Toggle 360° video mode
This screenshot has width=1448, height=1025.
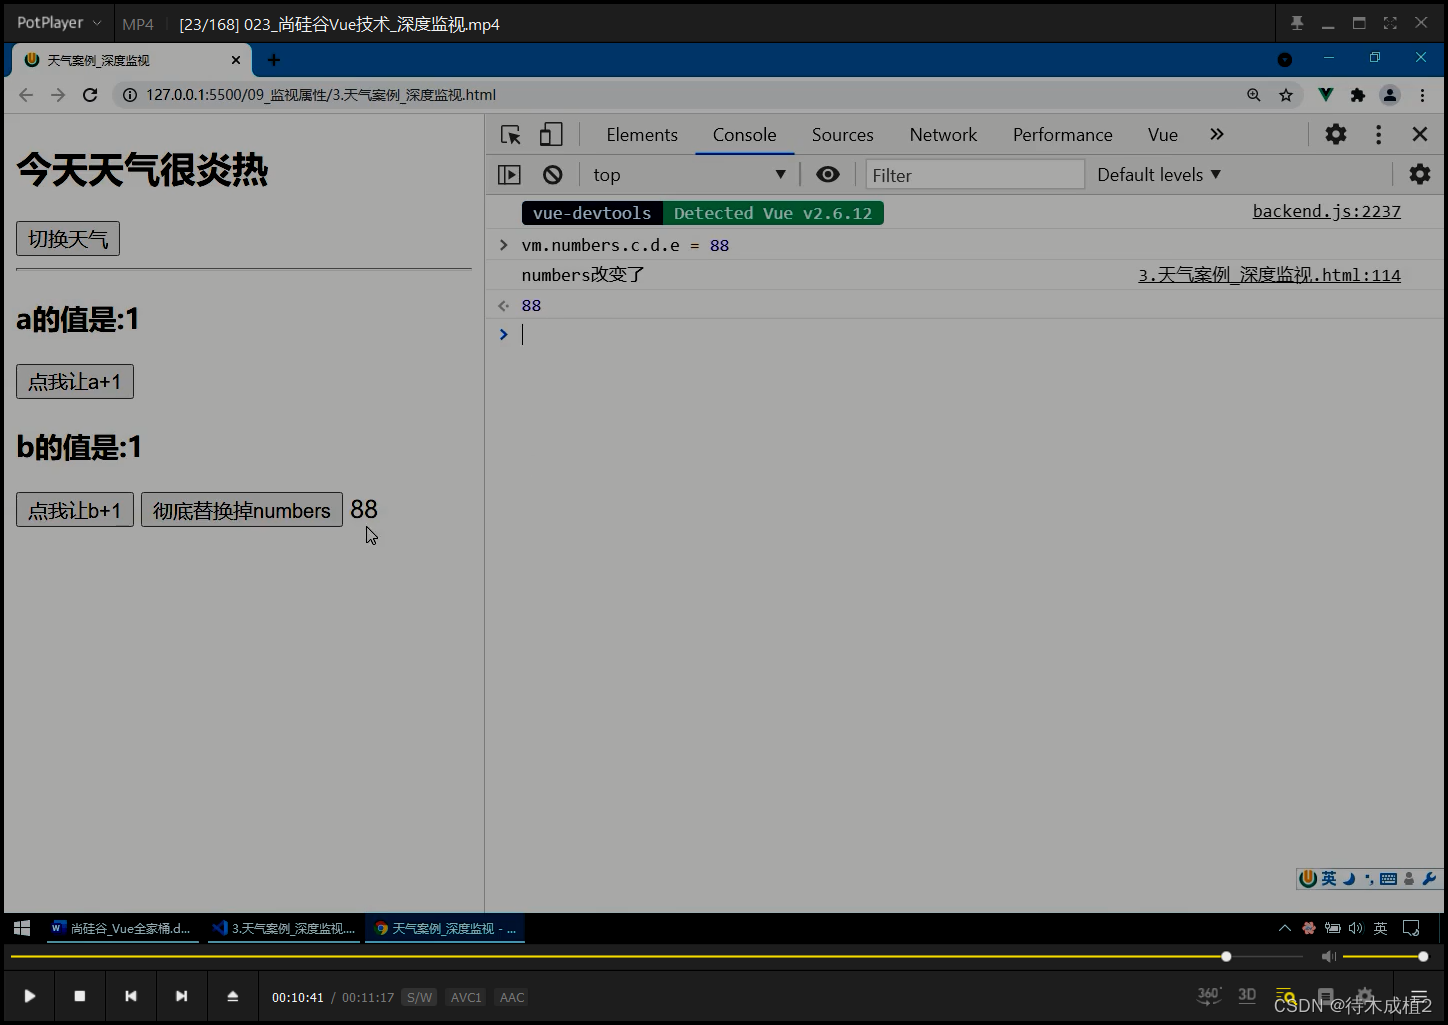pos(1208,995)
